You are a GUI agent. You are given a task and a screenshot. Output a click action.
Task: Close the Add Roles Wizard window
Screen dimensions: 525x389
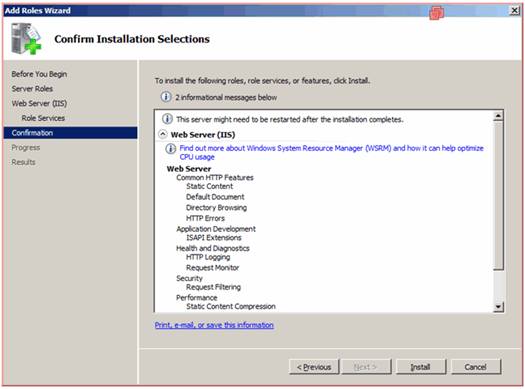[x=514, y=11]
